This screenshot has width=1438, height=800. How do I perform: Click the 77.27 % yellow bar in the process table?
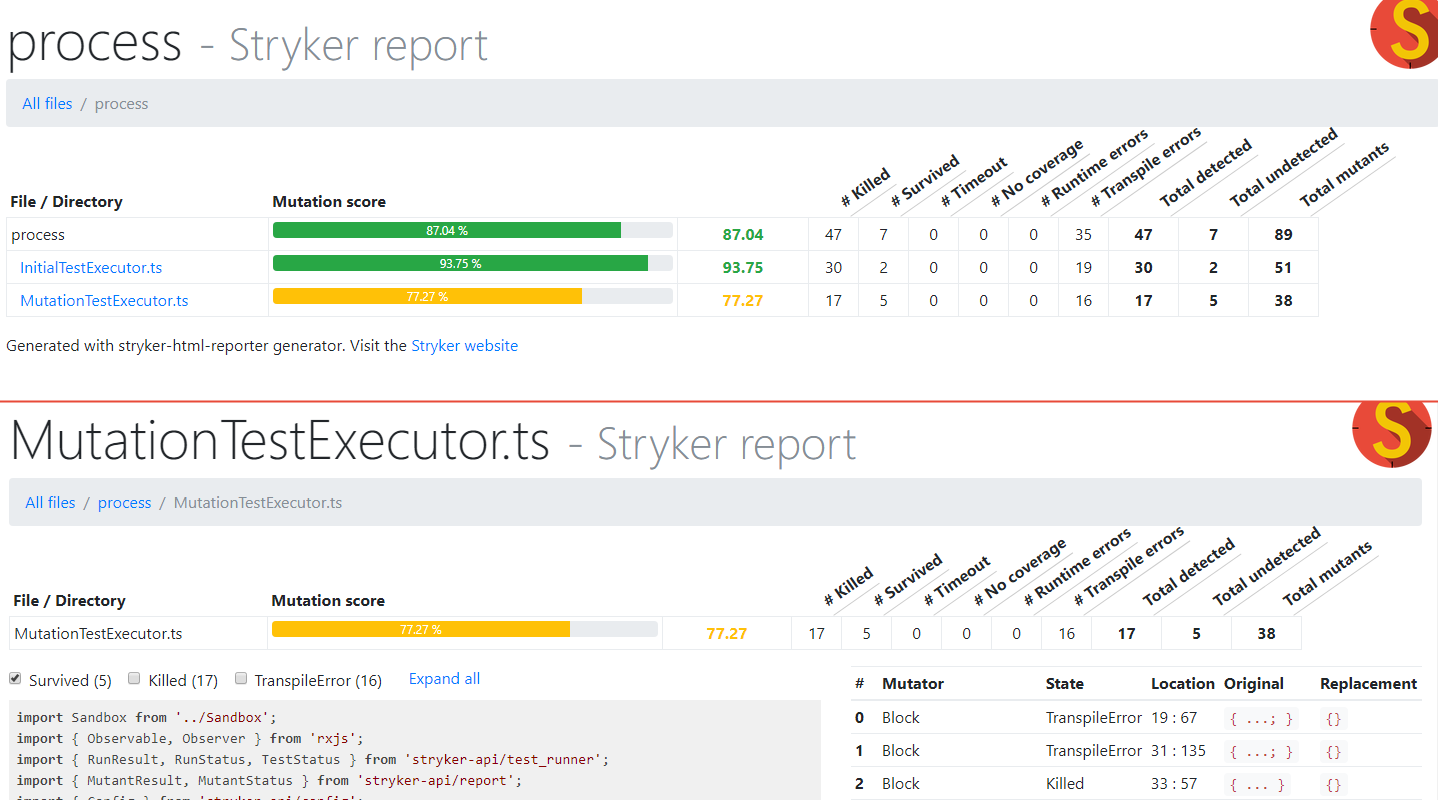[x=427, y=296]
